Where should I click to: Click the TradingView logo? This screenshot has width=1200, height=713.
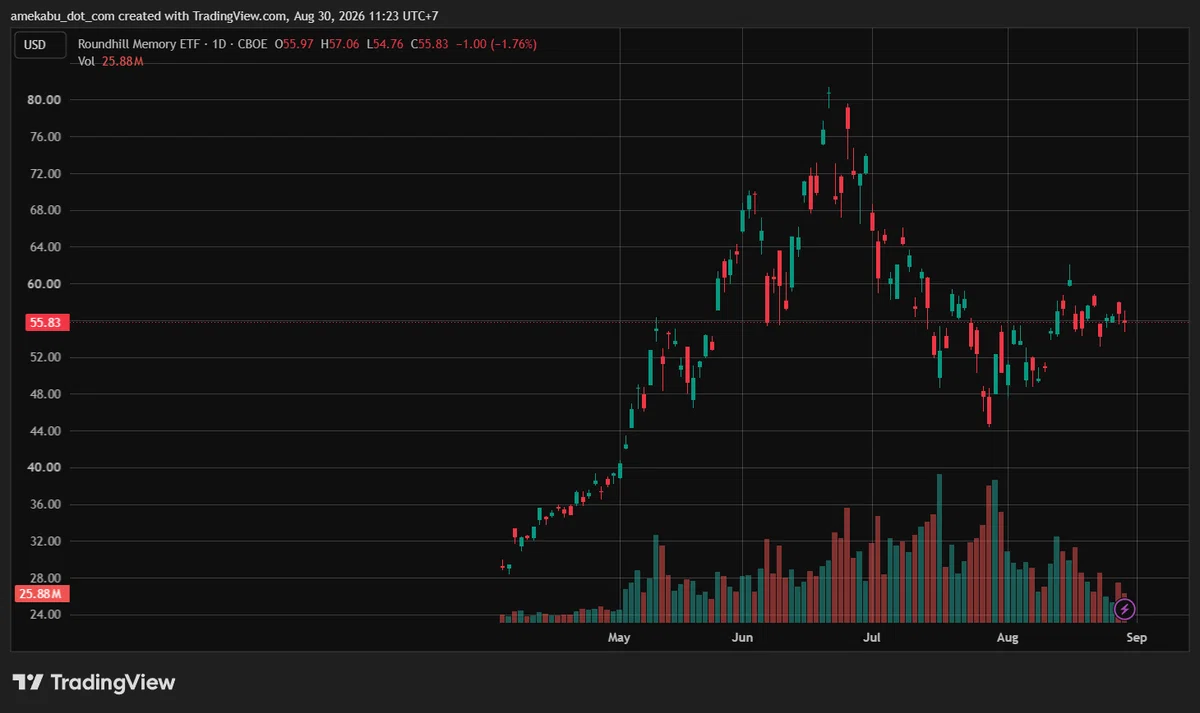94,683
